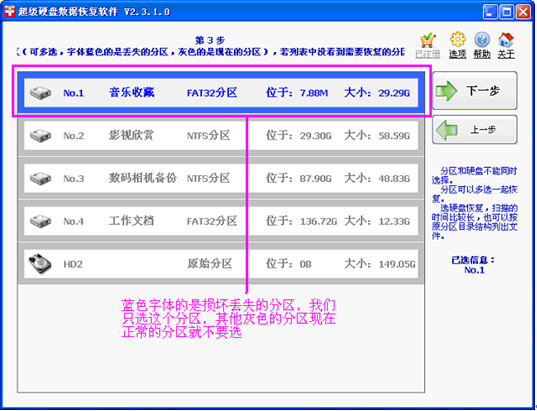
Task: Click the house About icon
Action: 506,40
